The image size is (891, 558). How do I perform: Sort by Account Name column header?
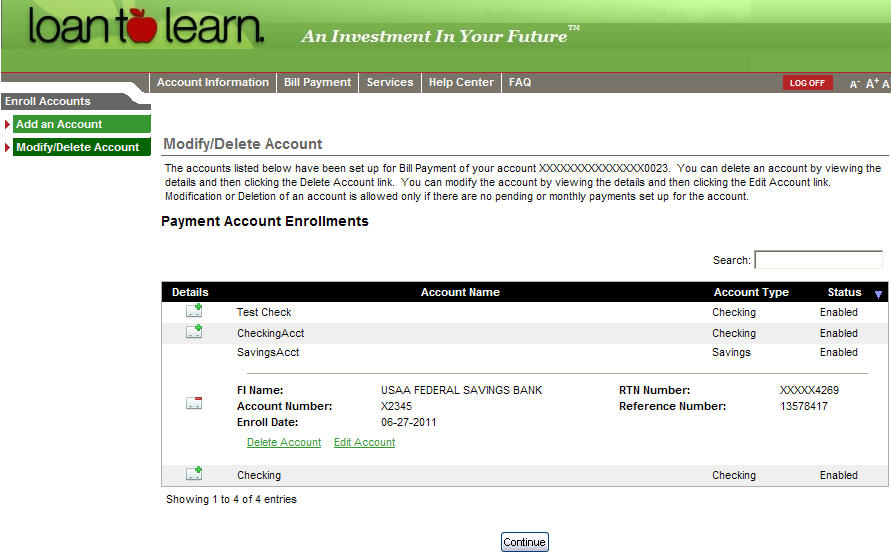(460, 292)
